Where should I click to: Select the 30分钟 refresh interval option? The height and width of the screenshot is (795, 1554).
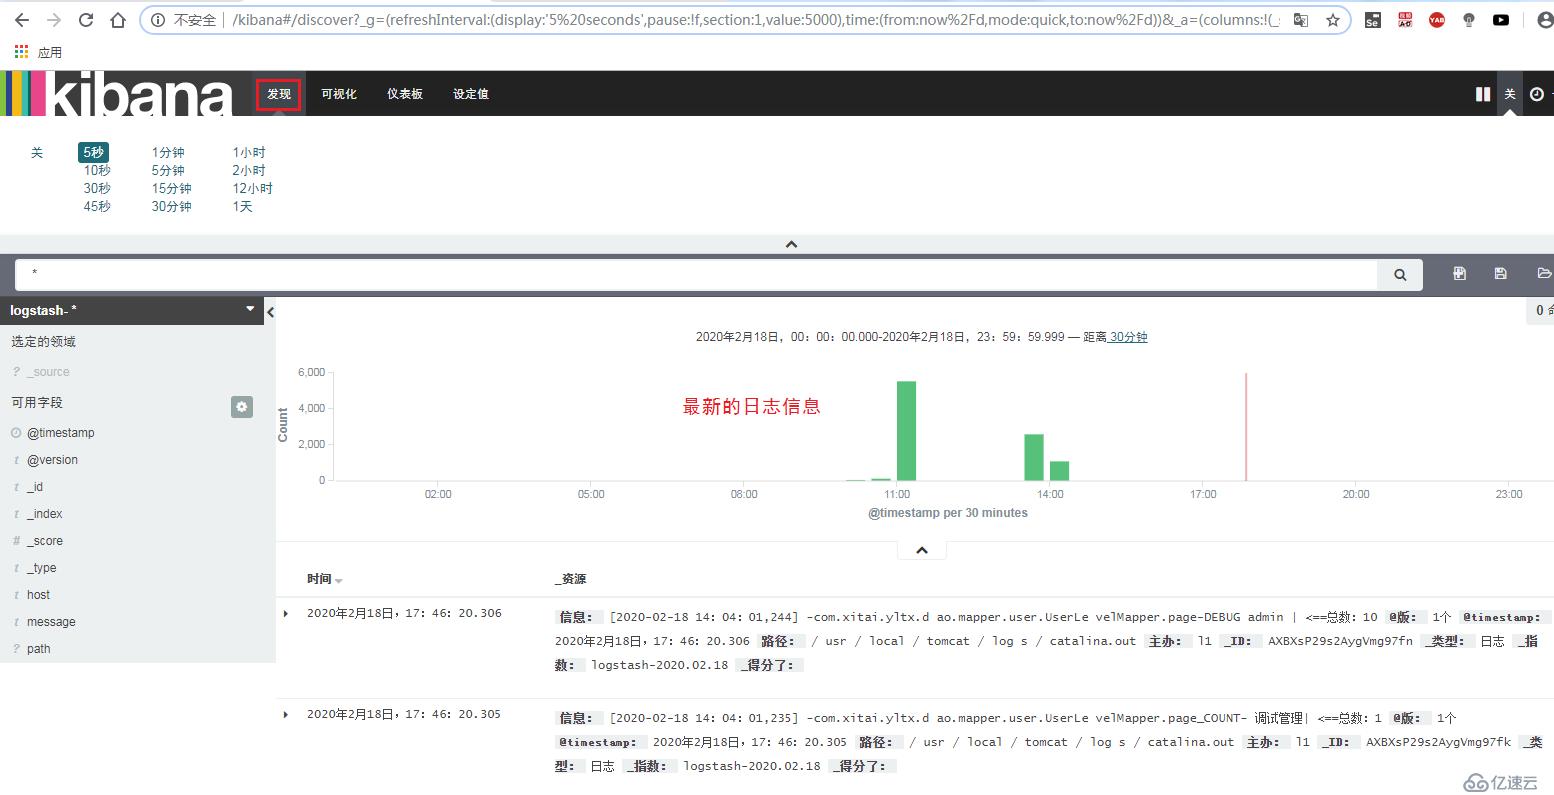coord(171,207)
